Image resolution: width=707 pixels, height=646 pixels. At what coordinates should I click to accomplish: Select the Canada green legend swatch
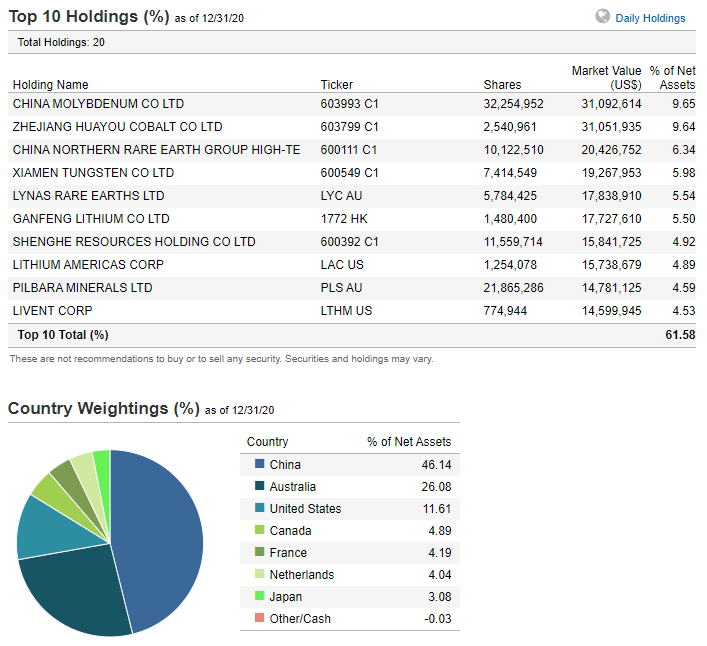[259, 530]
